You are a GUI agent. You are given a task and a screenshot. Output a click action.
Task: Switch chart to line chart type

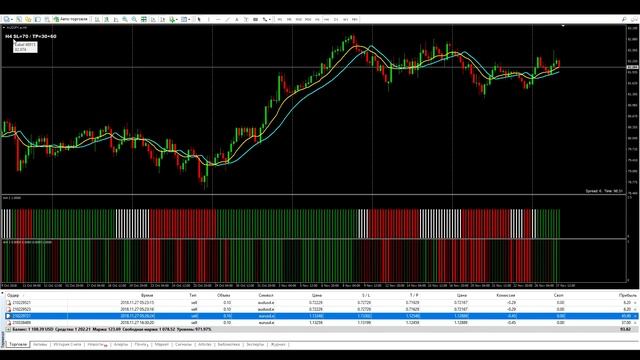[116, 19]
